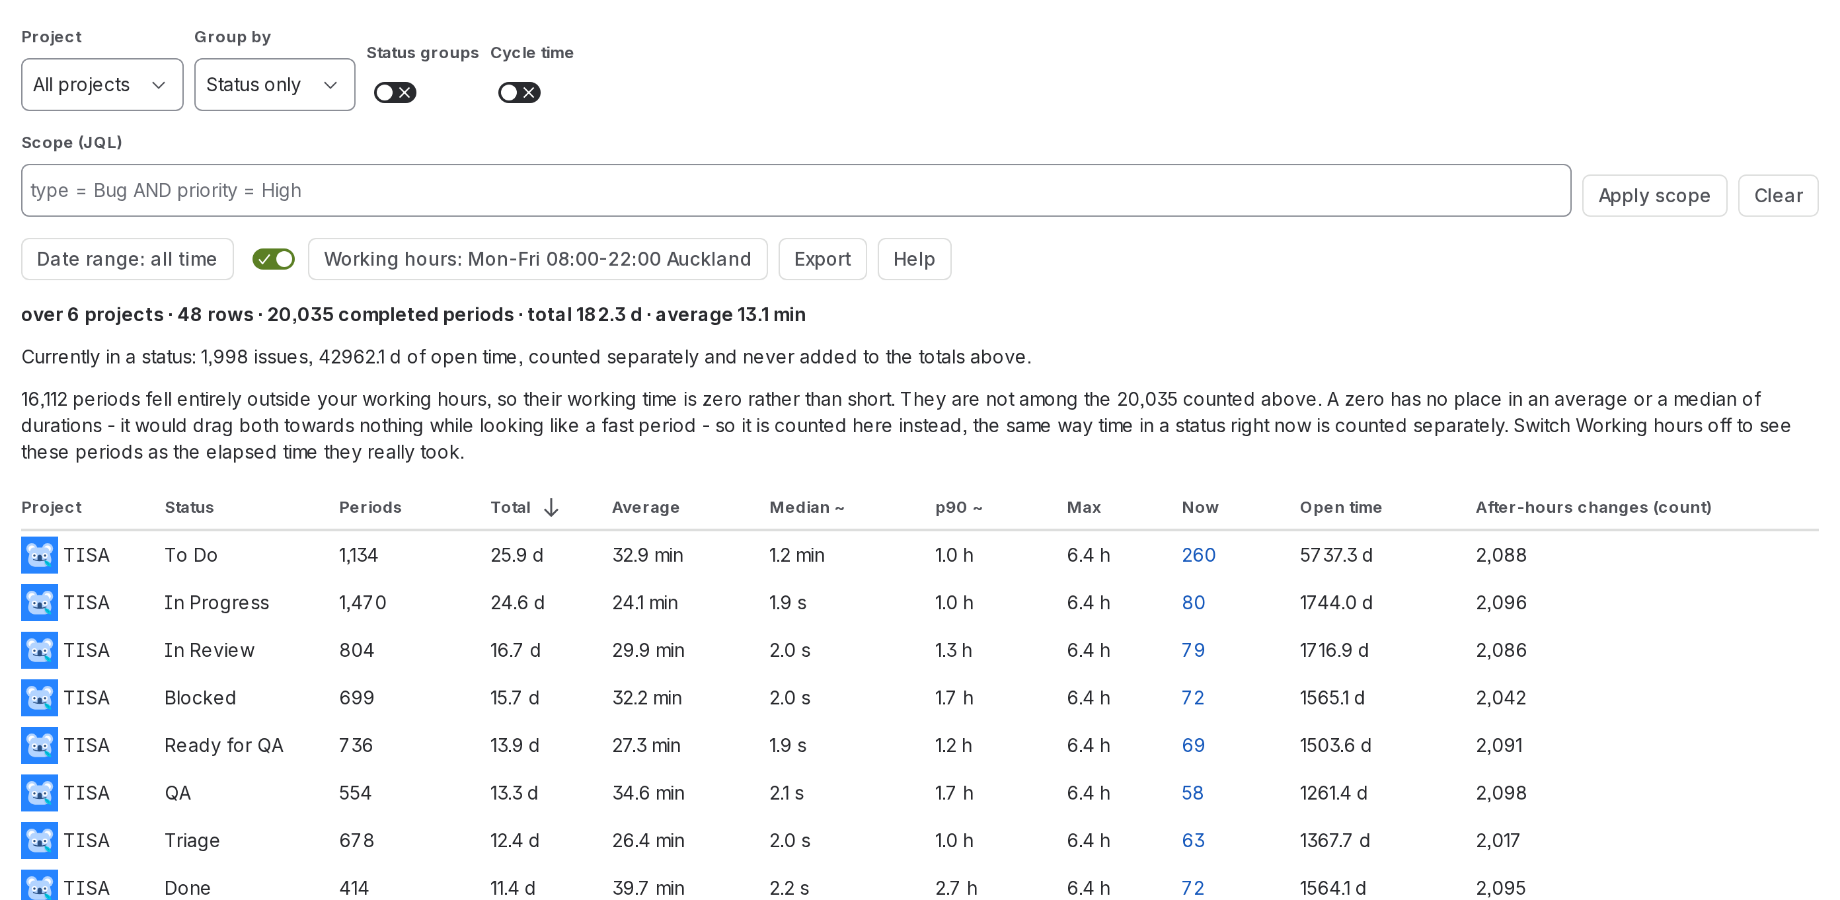Click the TISA avatar in Ready for QA row
The image size is (1840, 900).
tap(40, 746)
